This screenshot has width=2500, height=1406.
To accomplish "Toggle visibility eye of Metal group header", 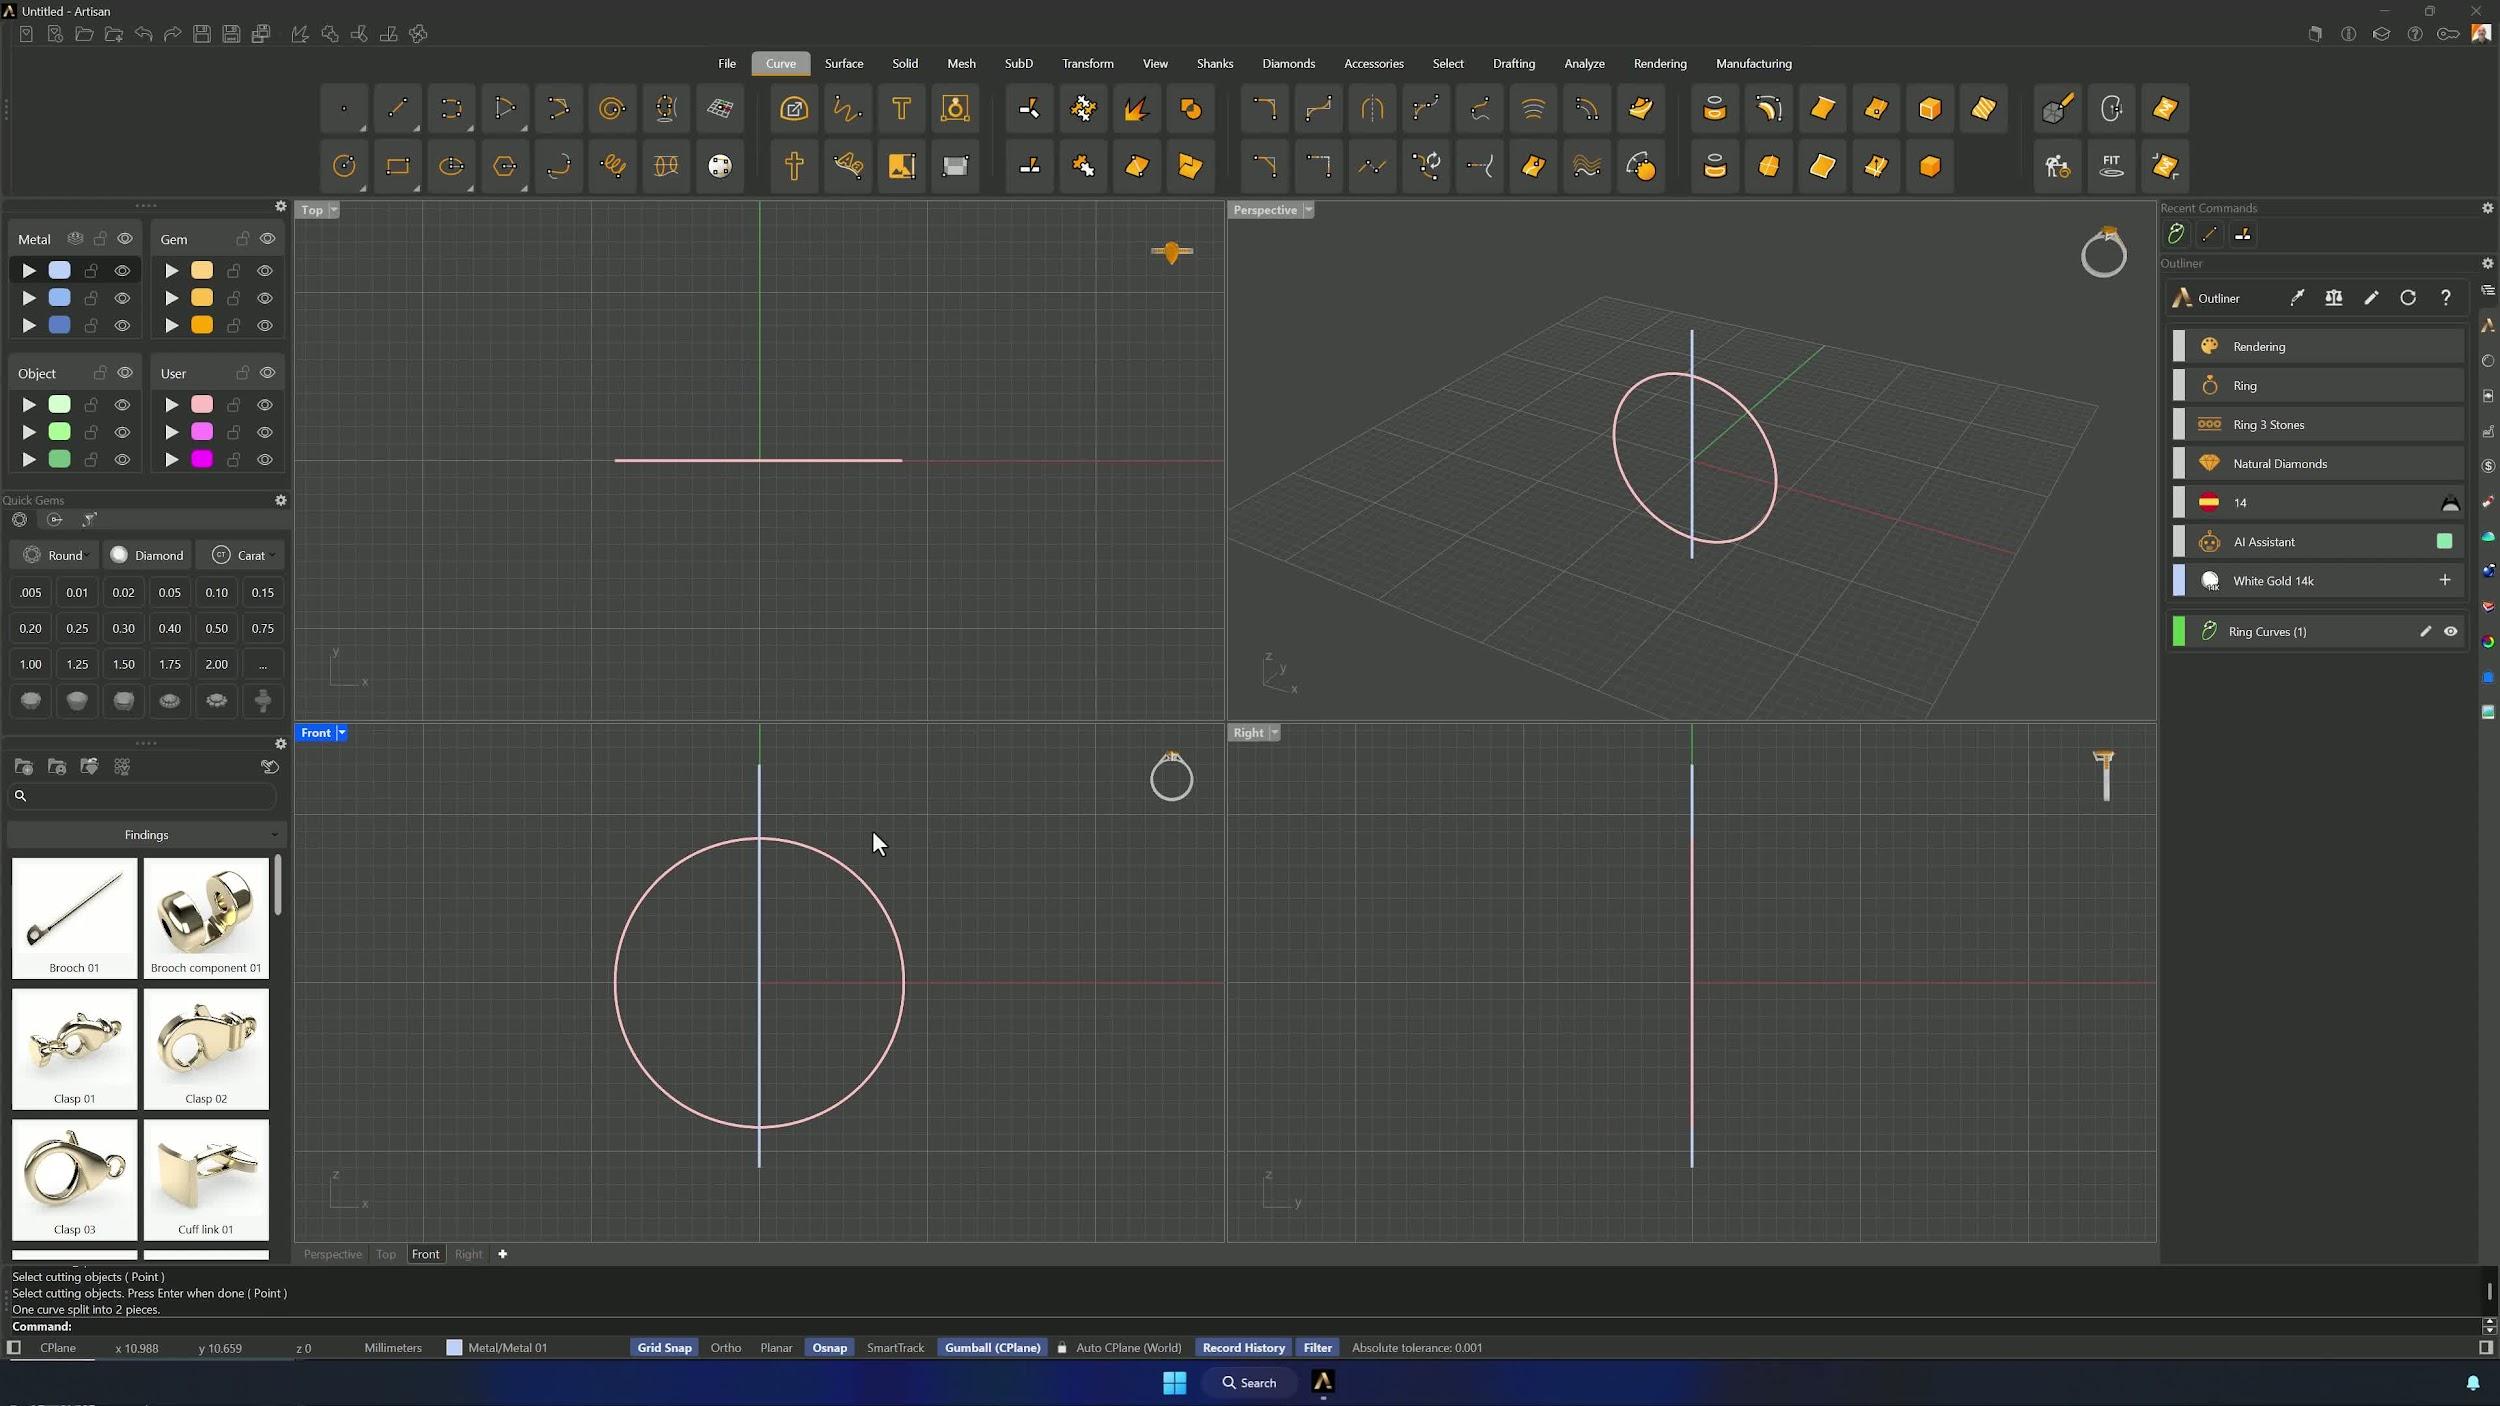I will [125, 238].
